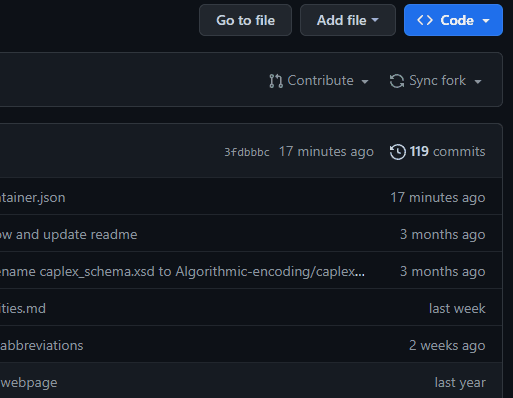513x398 pixels.
Task: Click 3 months ago in the update readme row
Action: click(442, 235)
